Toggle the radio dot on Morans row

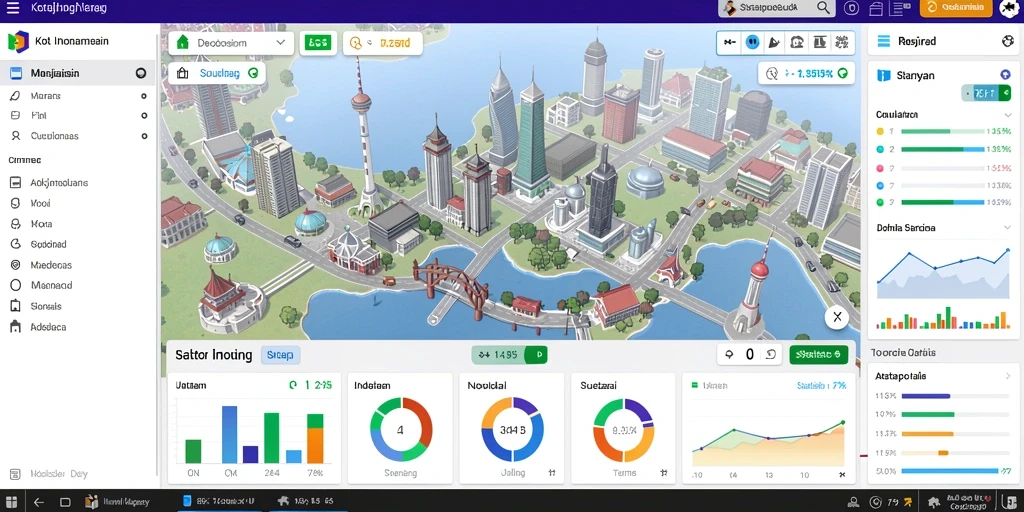(144, 96)
